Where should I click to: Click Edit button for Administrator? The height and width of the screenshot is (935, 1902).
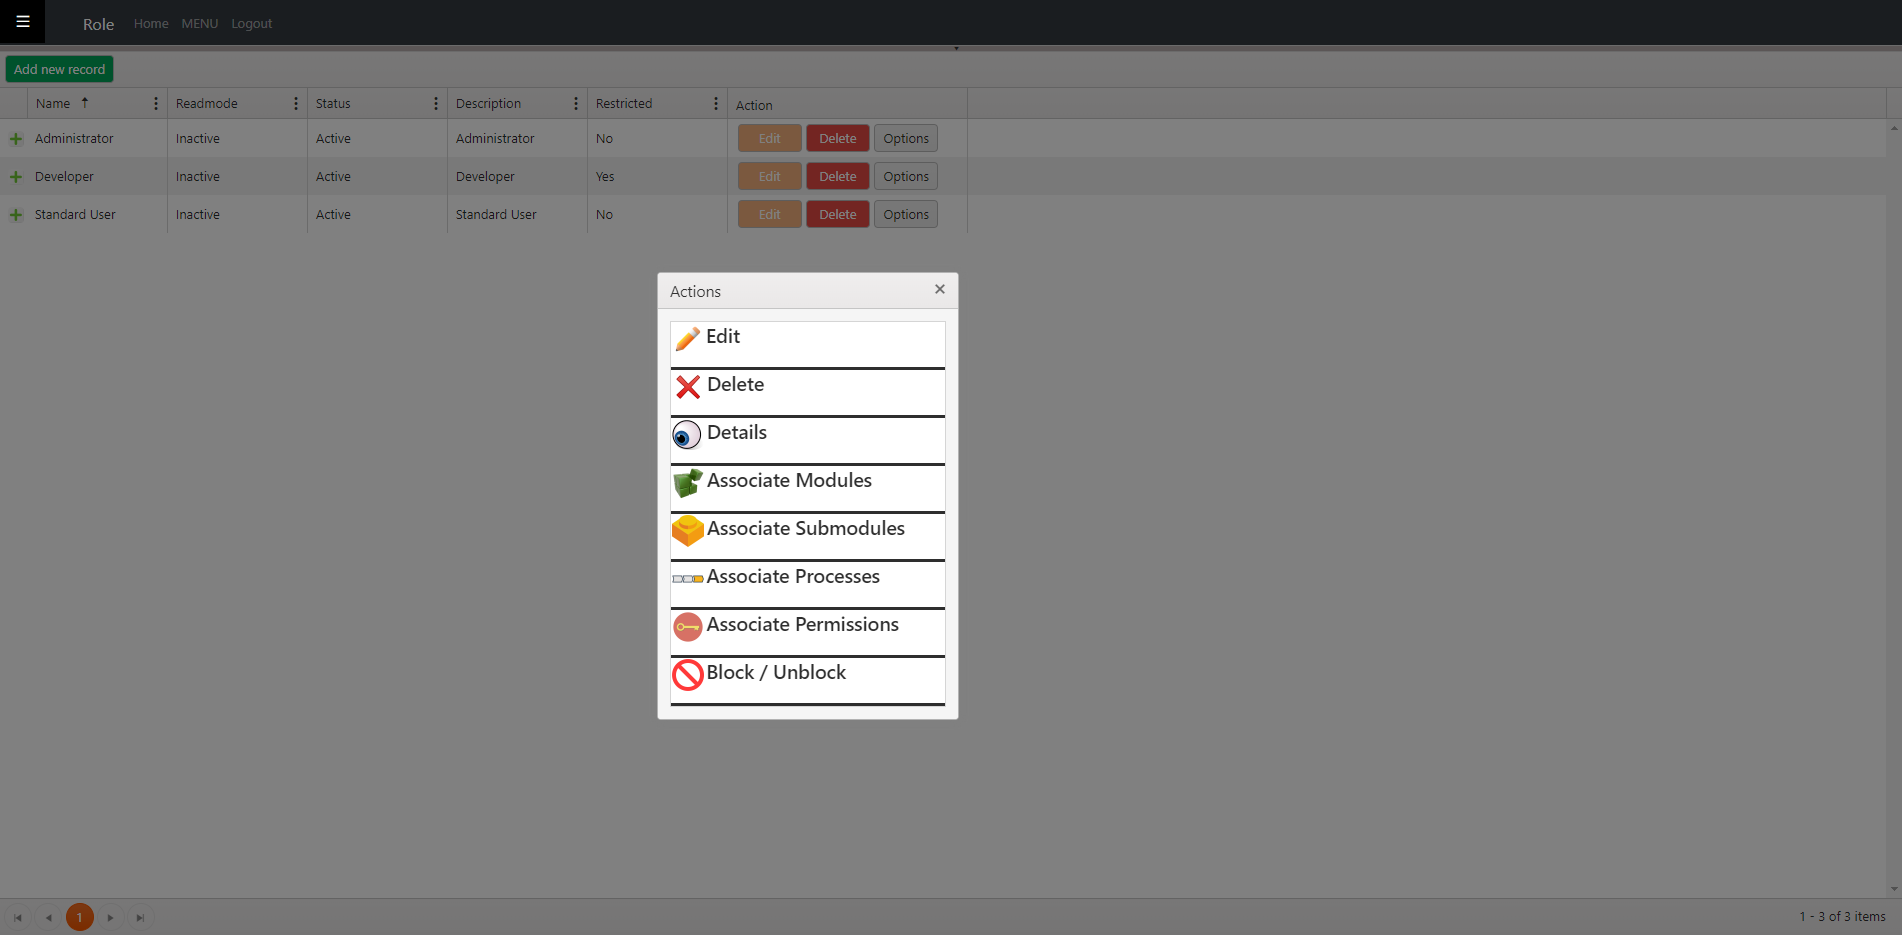[x=770, y=139]
